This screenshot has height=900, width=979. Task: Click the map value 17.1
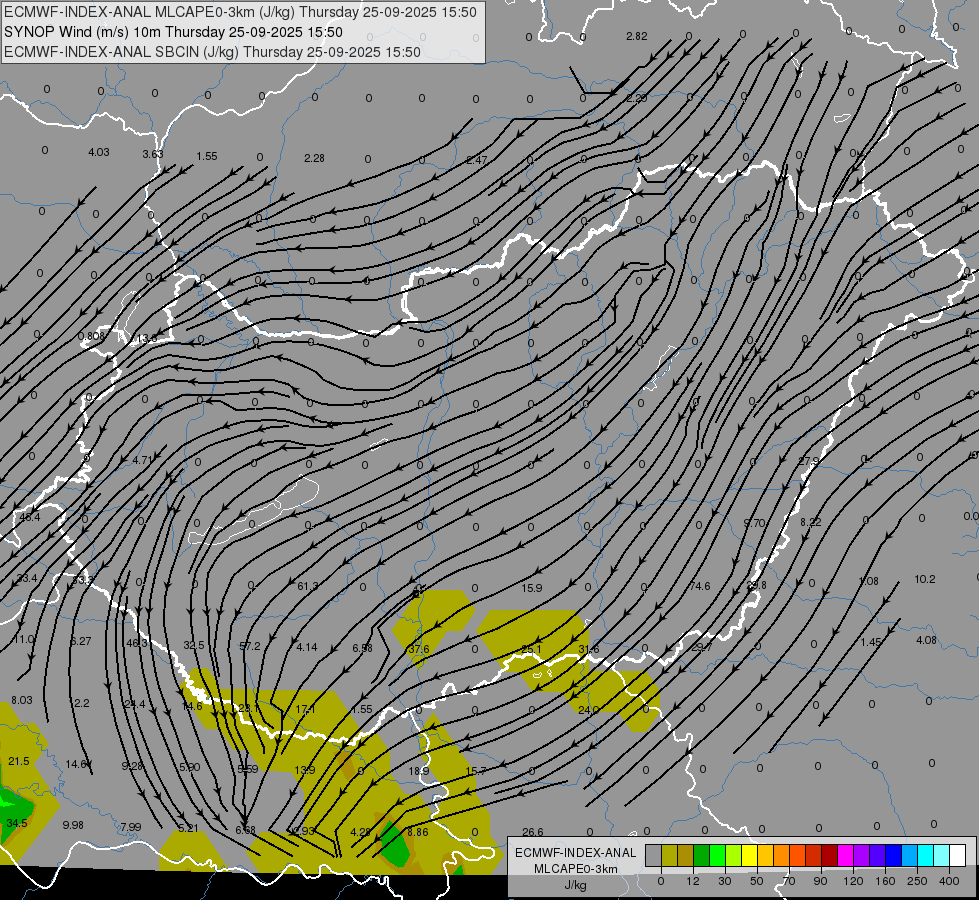pyautogui.click(x=305, y=709)
